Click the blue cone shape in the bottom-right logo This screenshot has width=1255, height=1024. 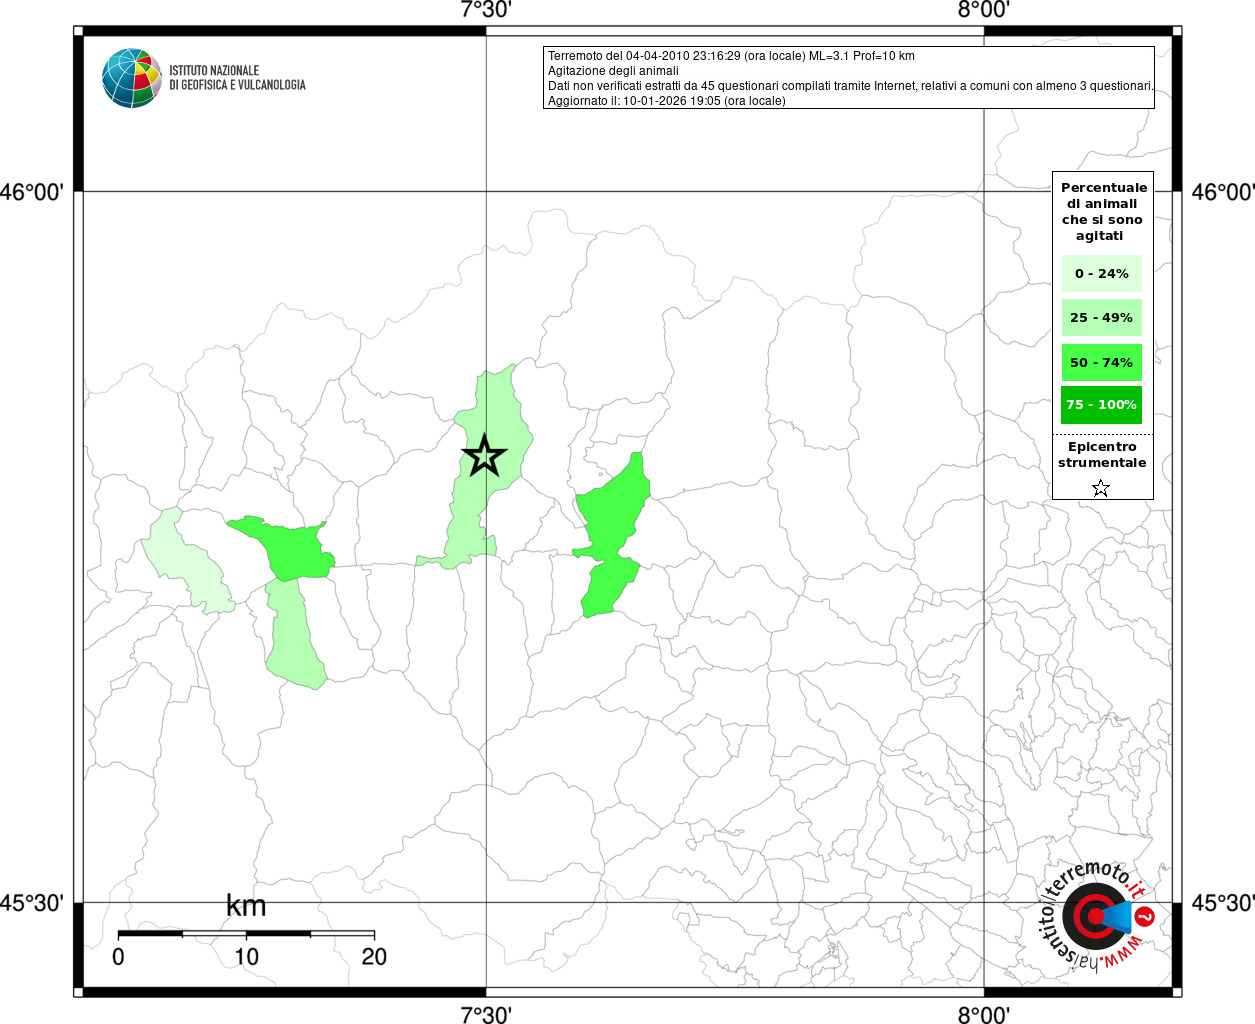(1120, 916)
